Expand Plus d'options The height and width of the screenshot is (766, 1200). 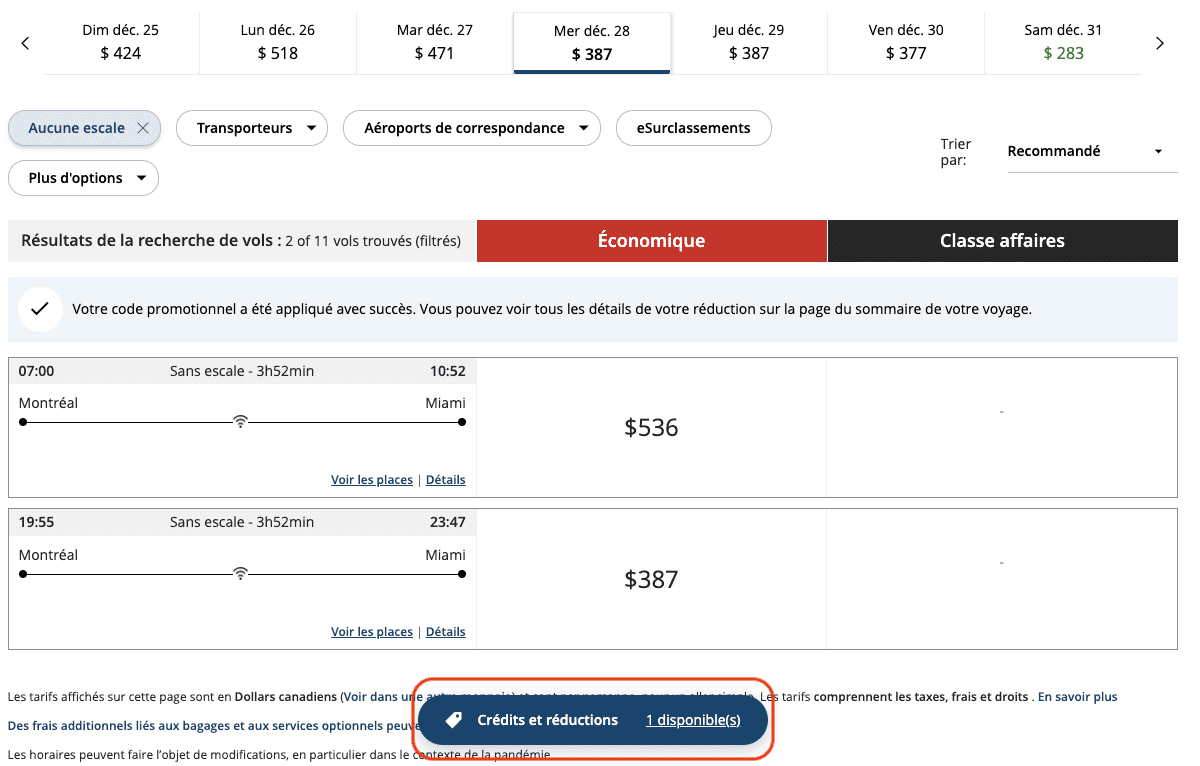tap(83, 178)
